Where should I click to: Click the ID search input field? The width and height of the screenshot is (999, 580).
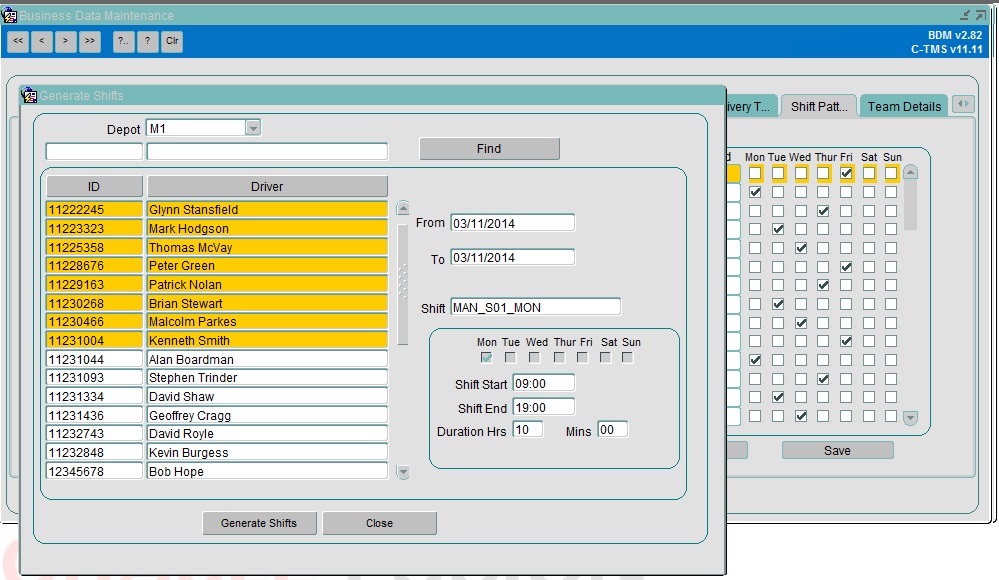pos(94,152)
